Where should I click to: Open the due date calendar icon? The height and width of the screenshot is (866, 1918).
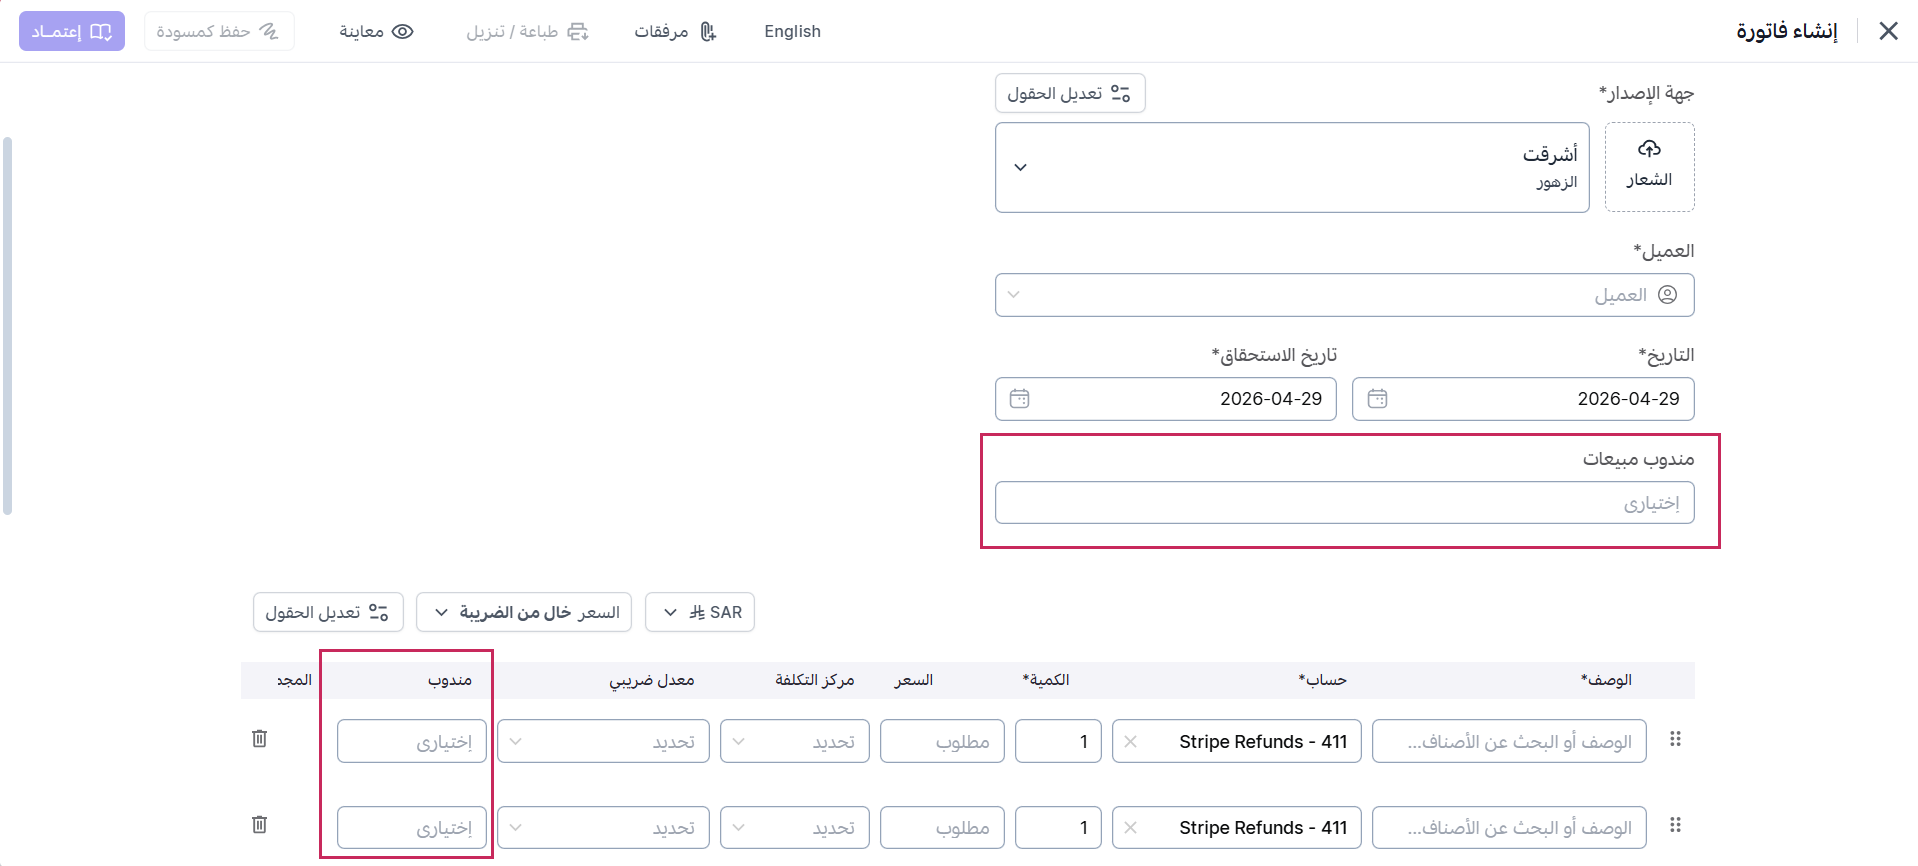(1019, 399)
